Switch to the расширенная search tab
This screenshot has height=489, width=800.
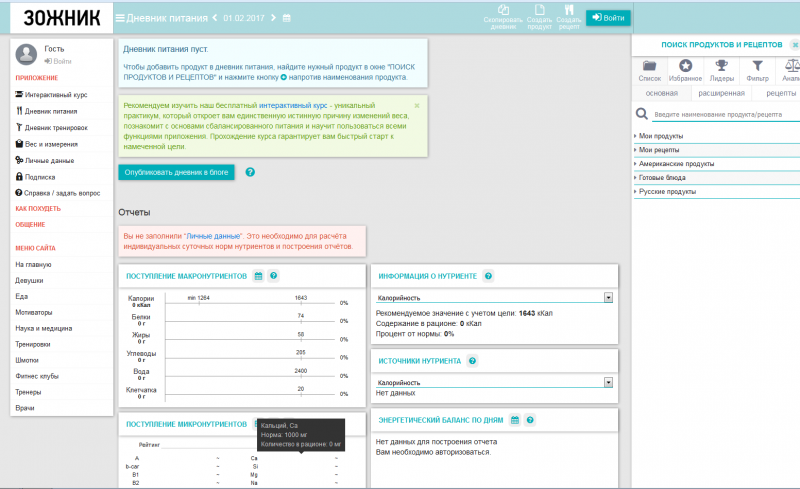click(x=720, y=93)
